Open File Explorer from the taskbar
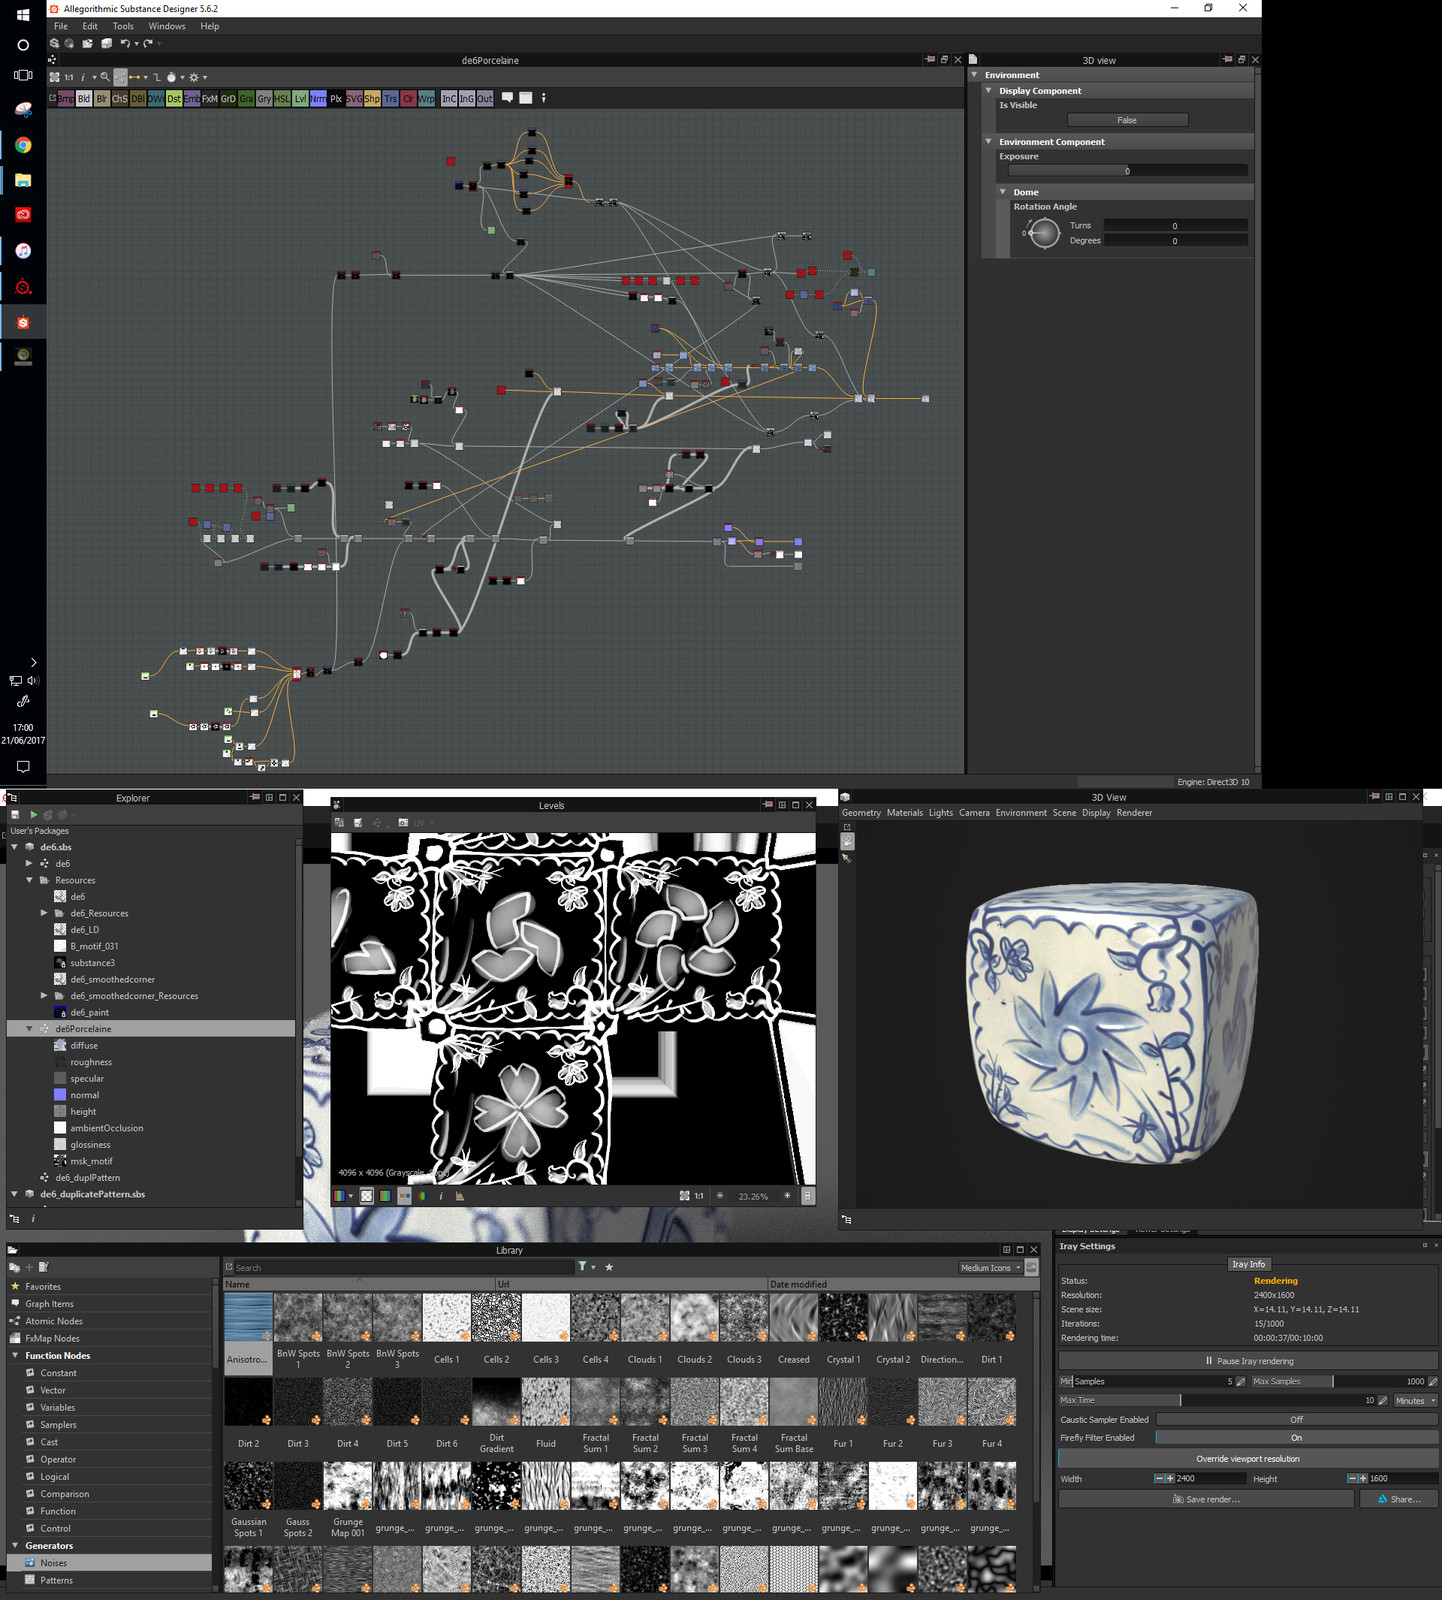1442x1600 pixels. 23,180
